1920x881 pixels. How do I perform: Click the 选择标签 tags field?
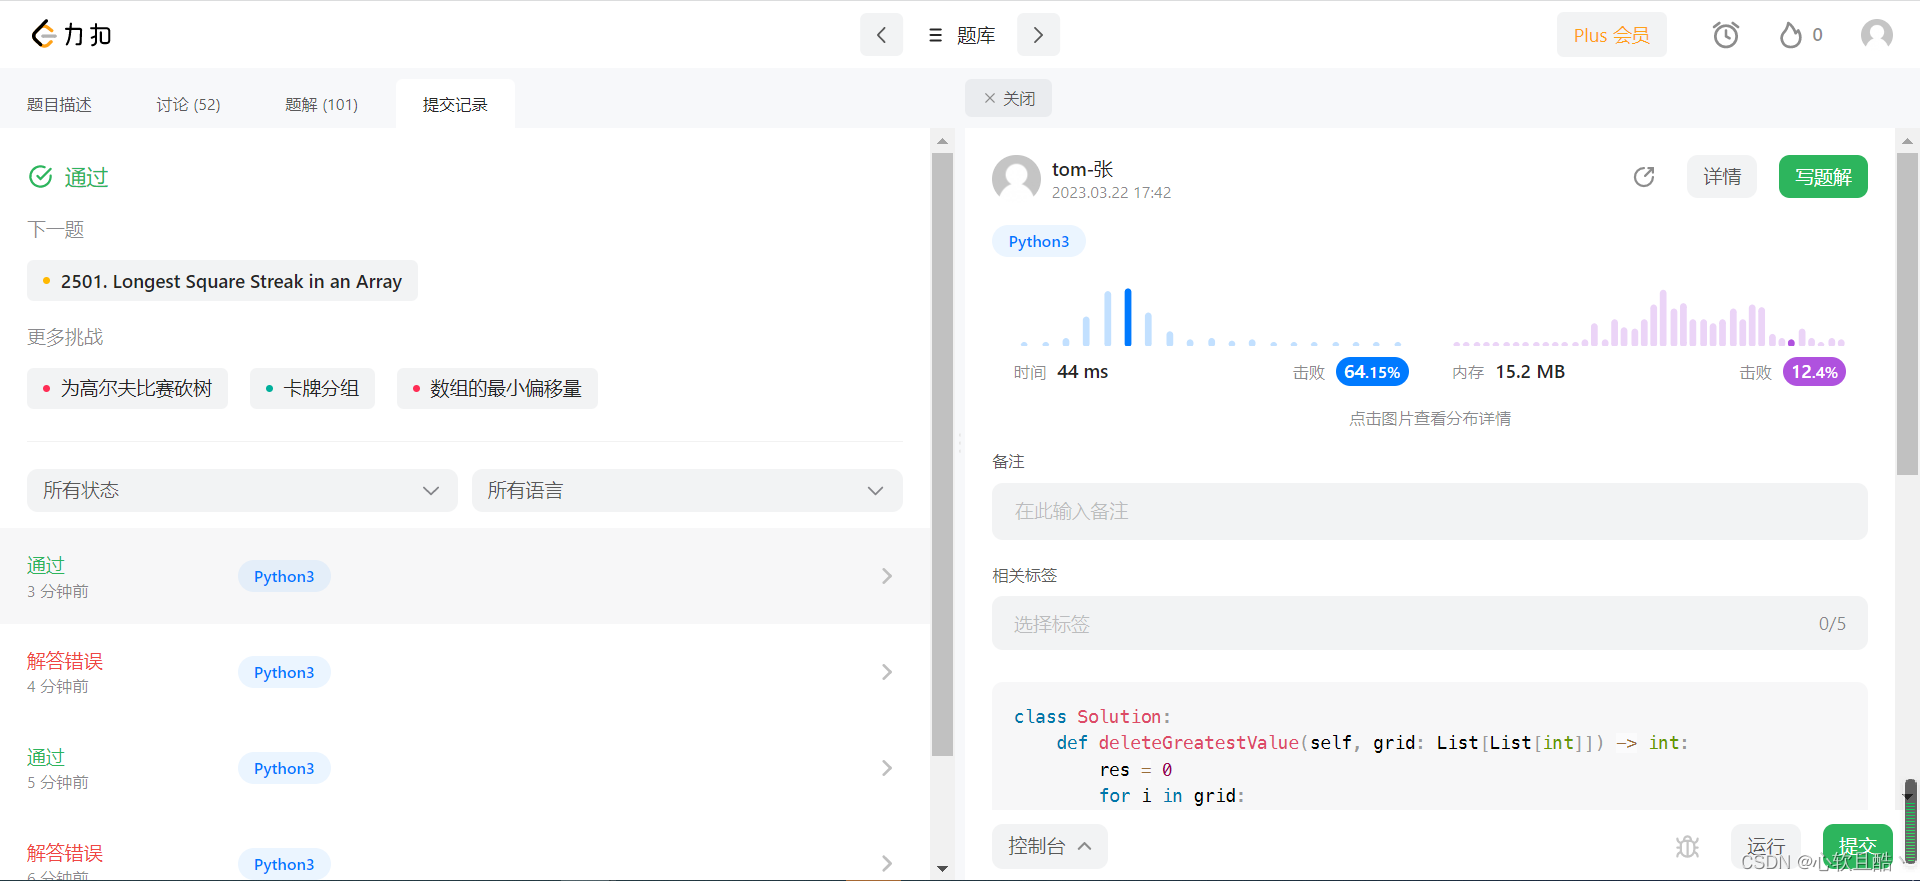(1429, 624)
